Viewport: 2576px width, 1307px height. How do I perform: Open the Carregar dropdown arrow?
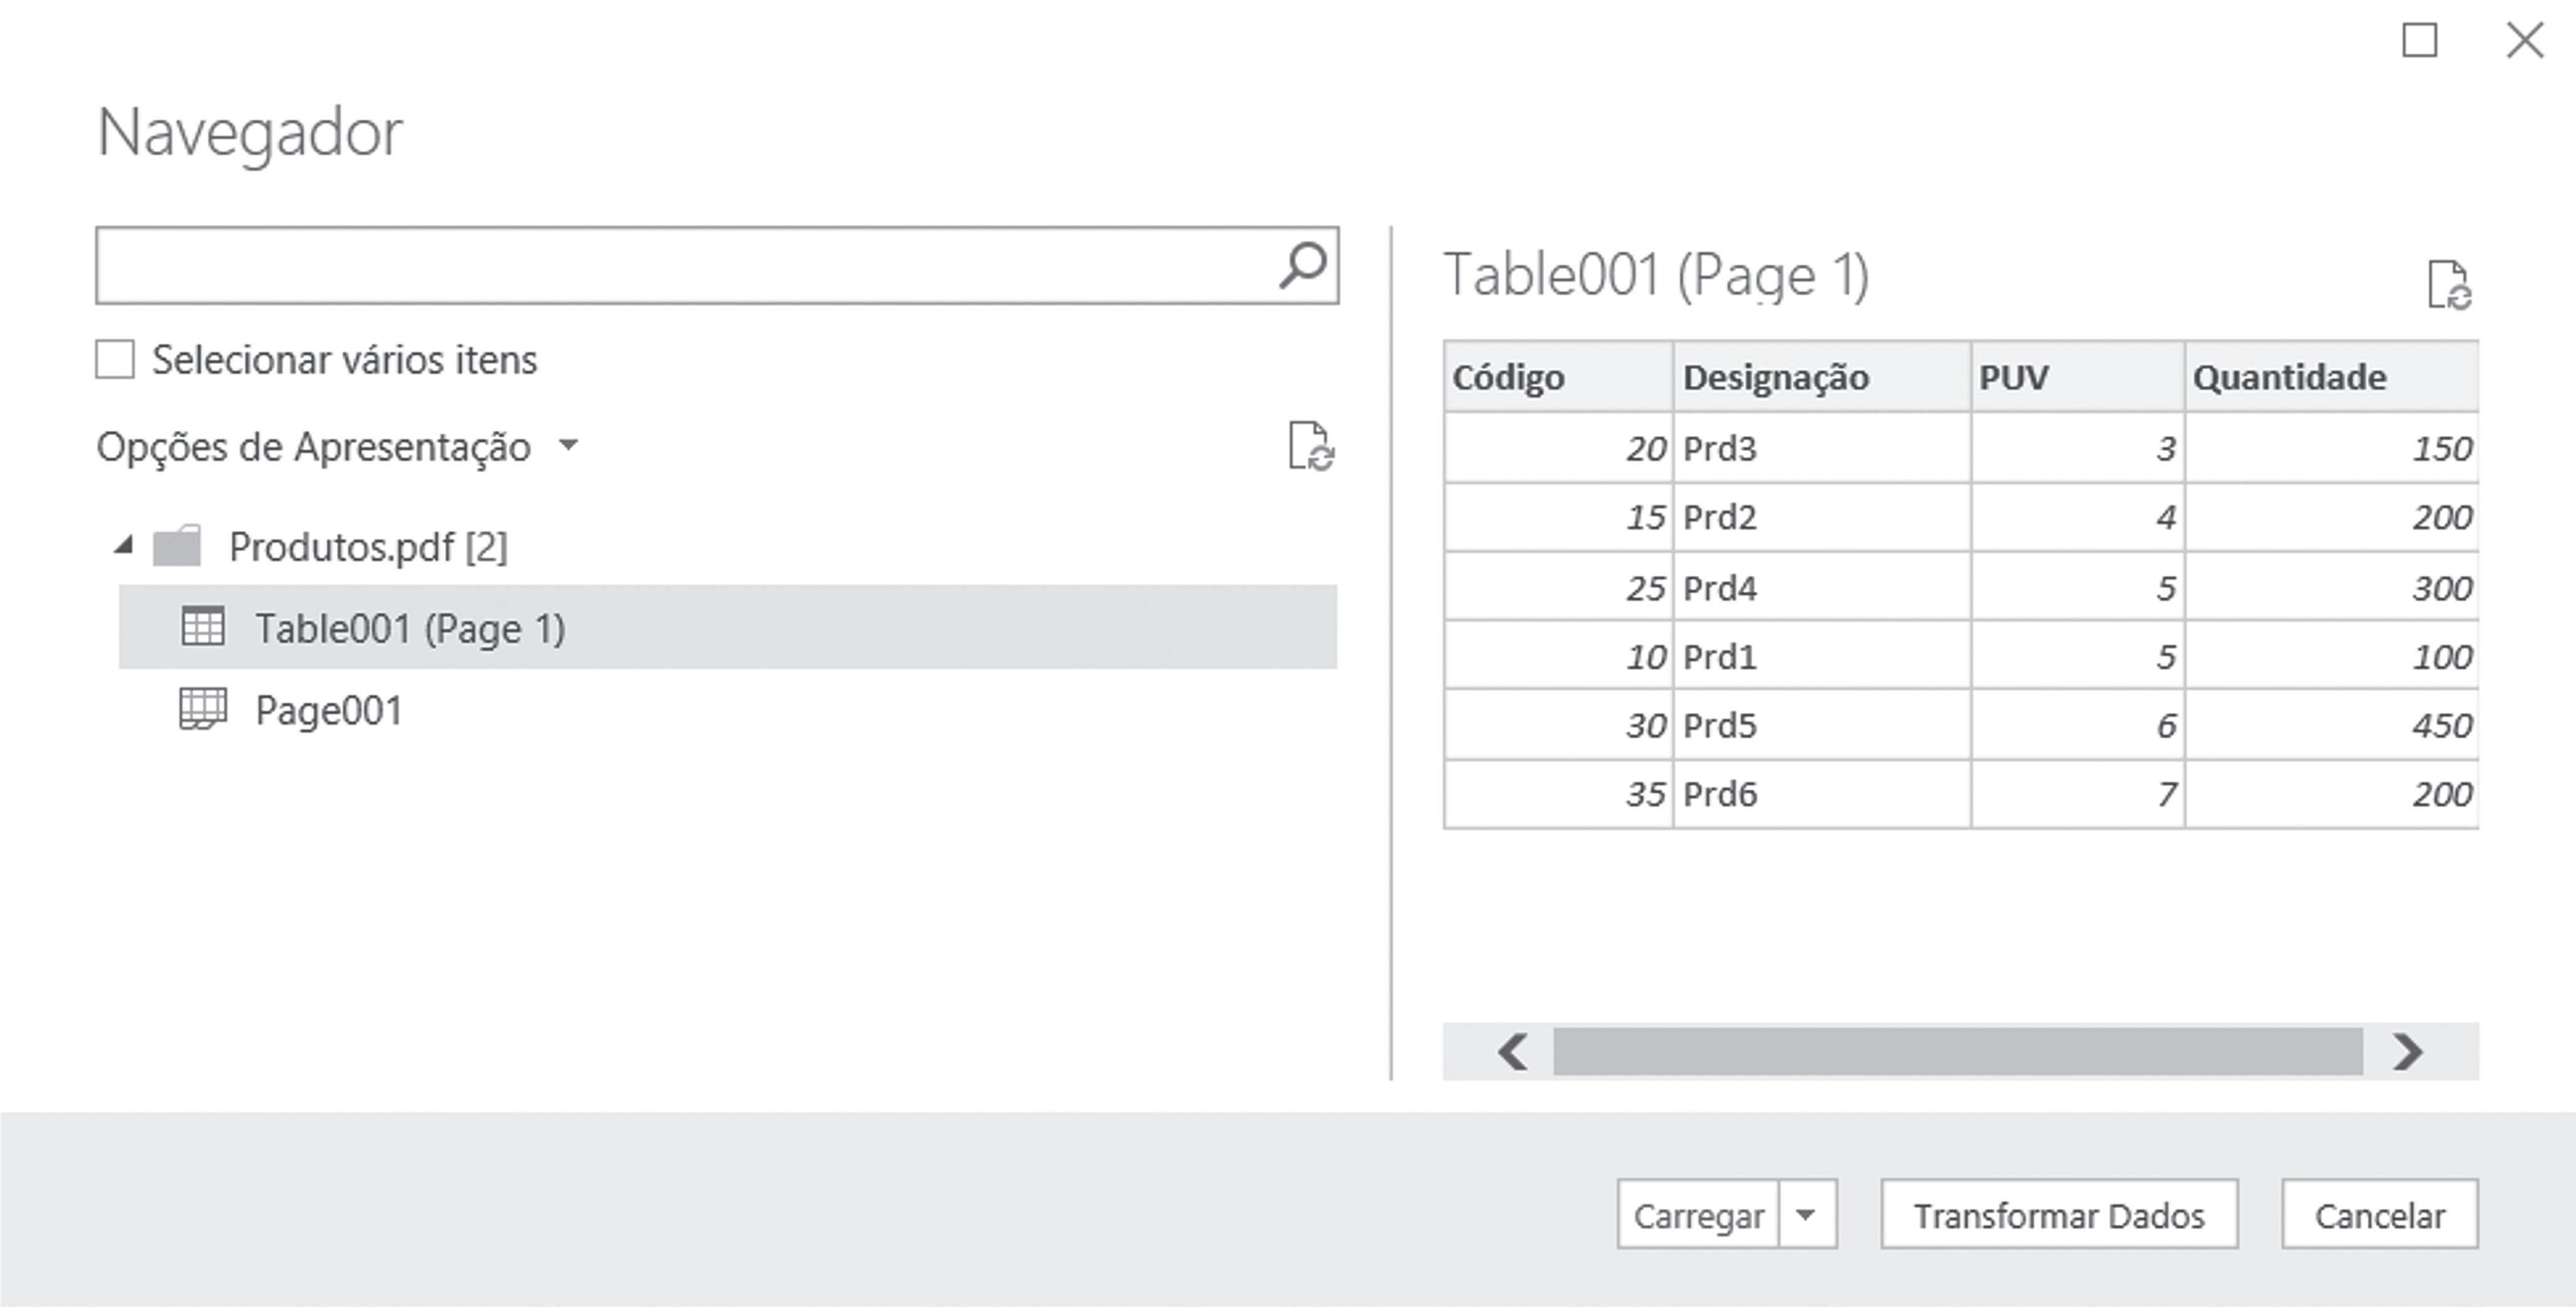[x=1806, y=1214]
